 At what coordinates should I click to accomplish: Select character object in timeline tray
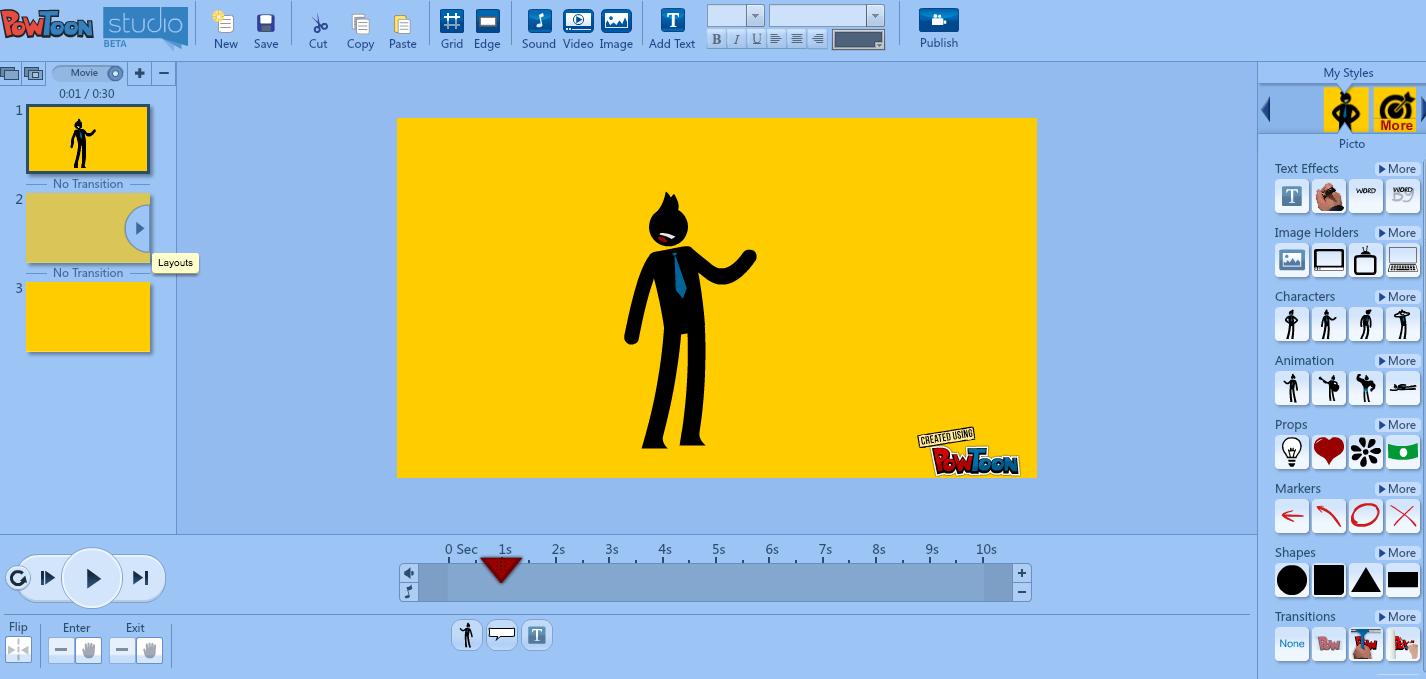(467, 634)
